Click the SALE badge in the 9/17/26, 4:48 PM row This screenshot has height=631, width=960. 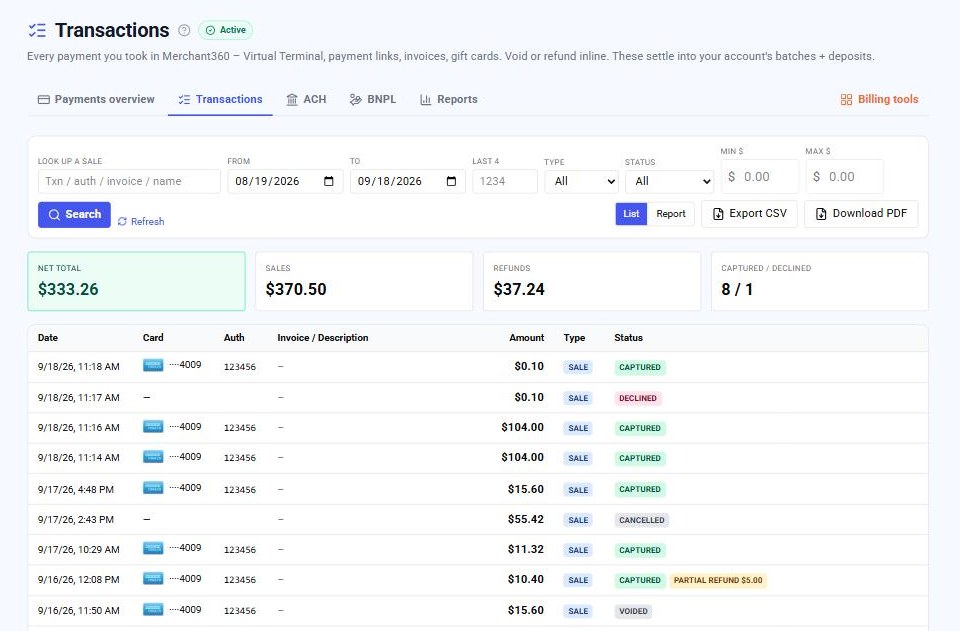click(x=578, y=490)
